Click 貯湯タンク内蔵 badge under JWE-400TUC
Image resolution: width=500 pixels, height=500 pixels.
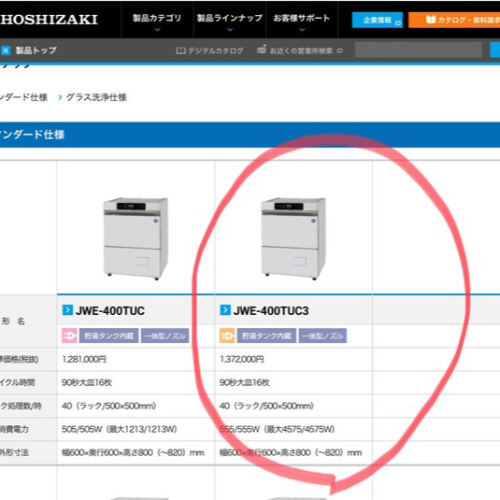click(x=109, y=336)
